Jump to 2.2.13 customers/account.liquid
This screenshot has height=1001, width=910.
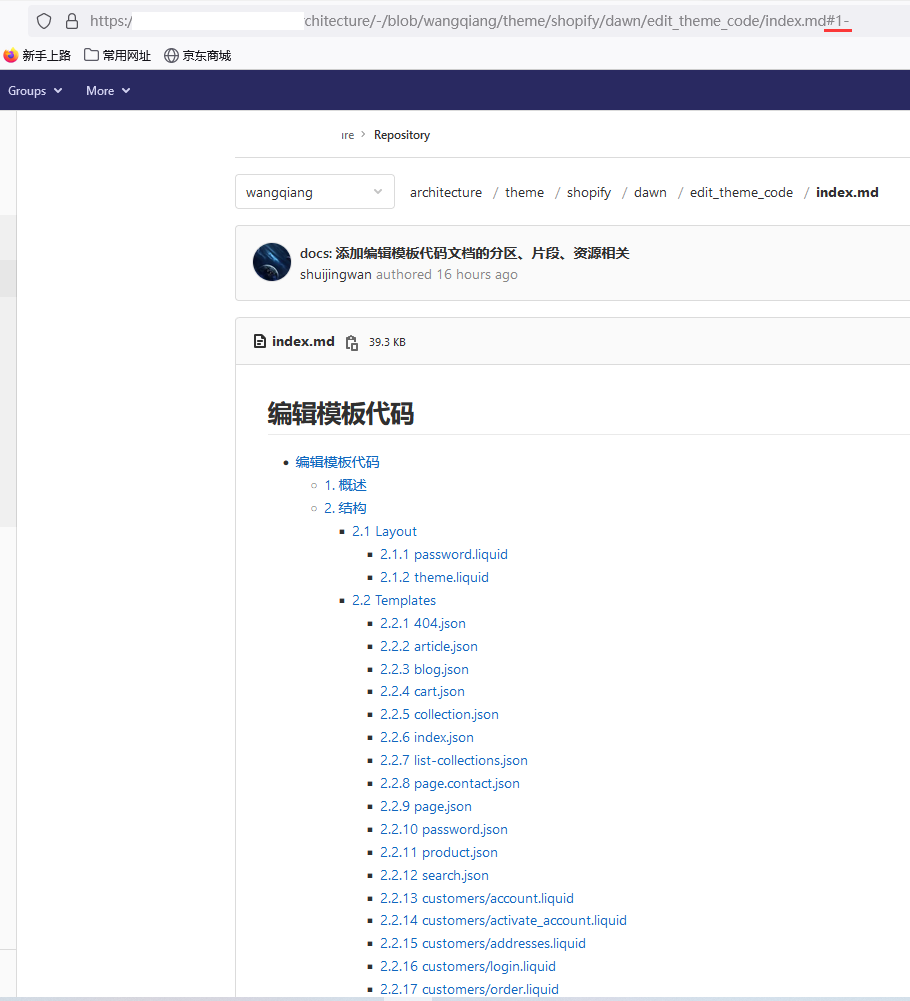(477, 898)
